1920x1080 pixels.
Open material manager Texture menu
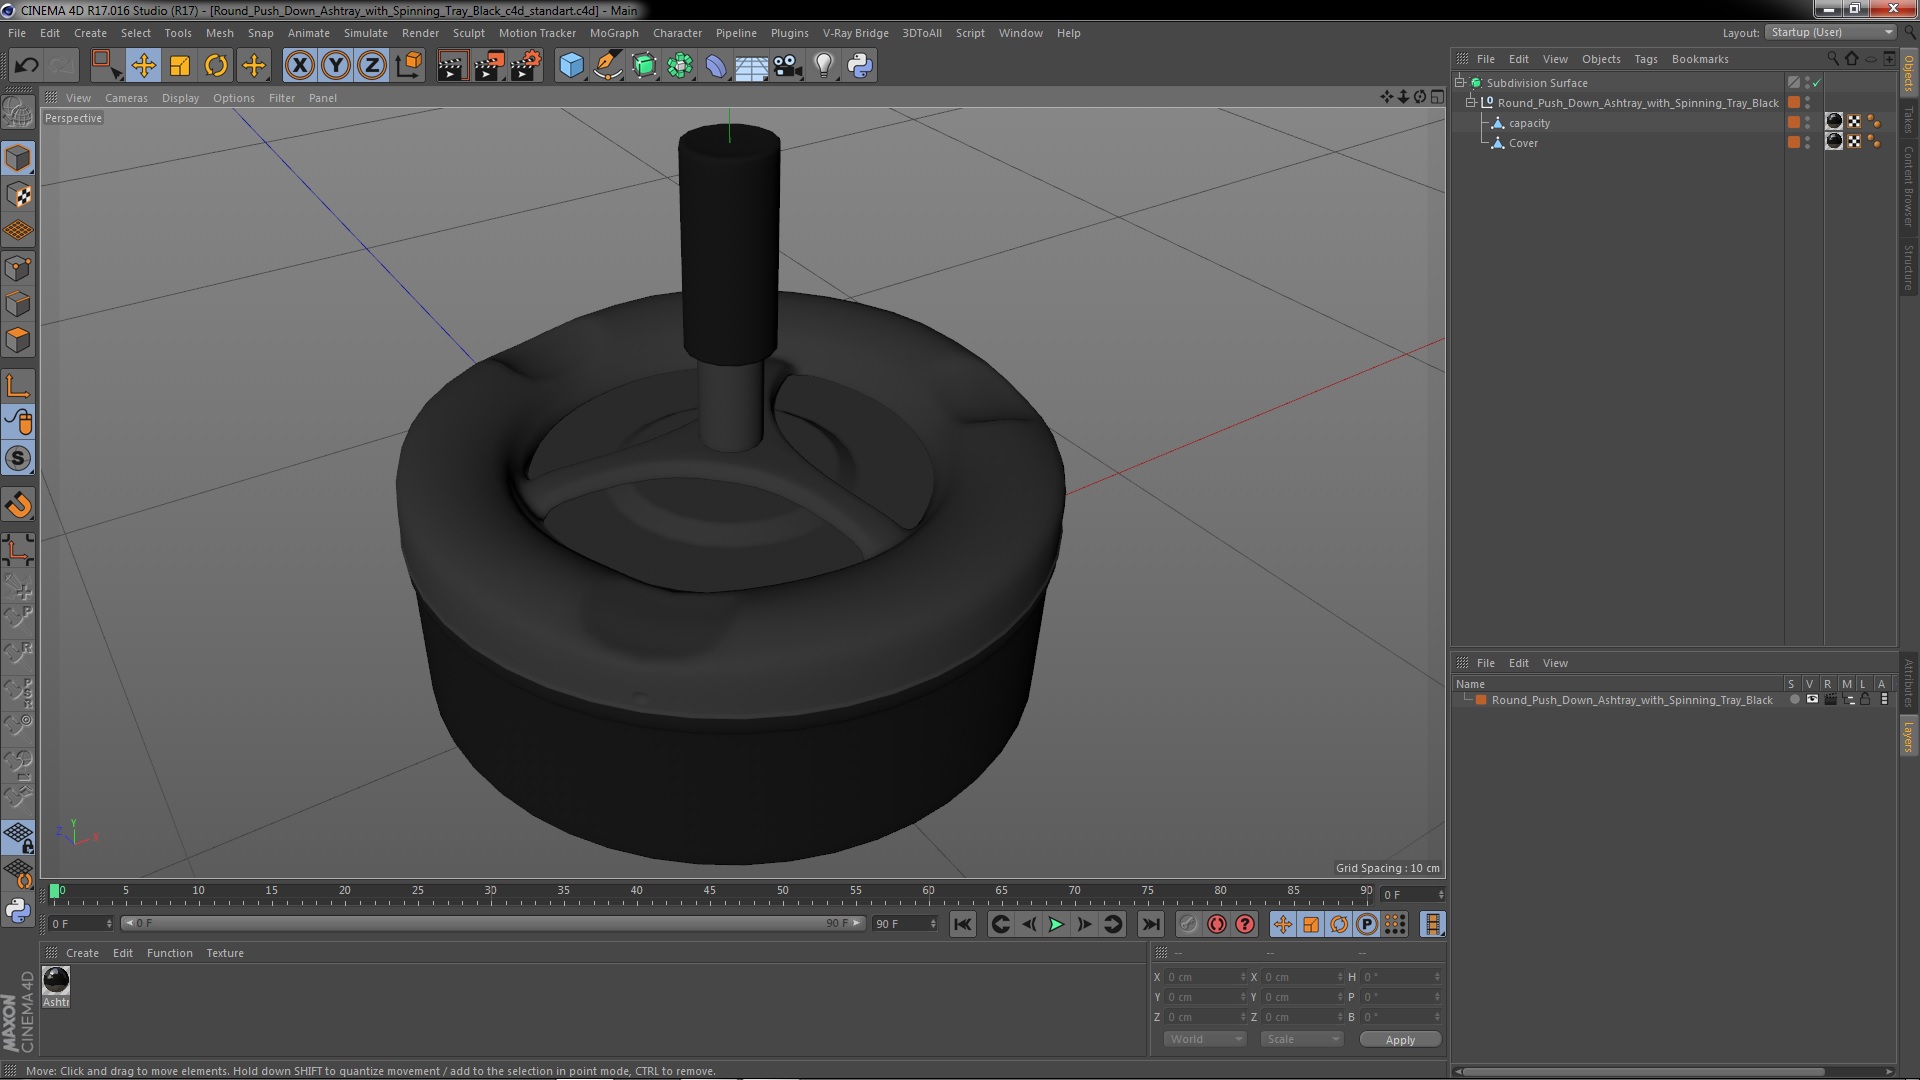(225, 953)
